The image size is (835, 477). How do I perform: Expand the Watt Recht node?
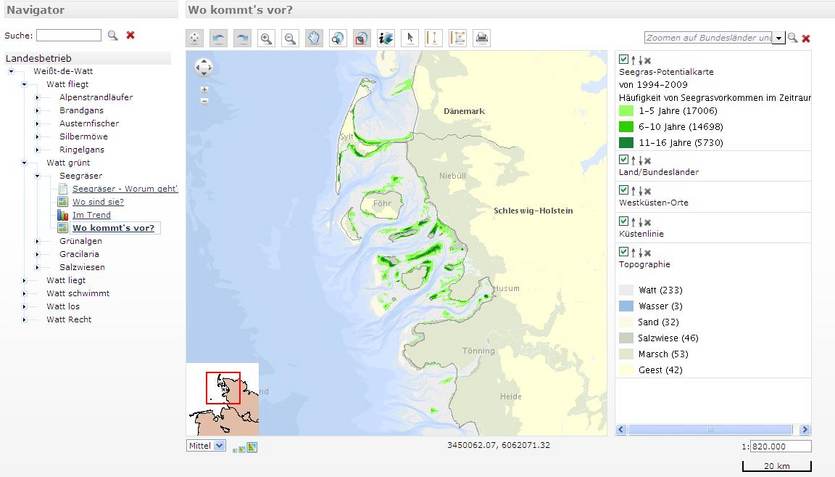tap(24, 320)
